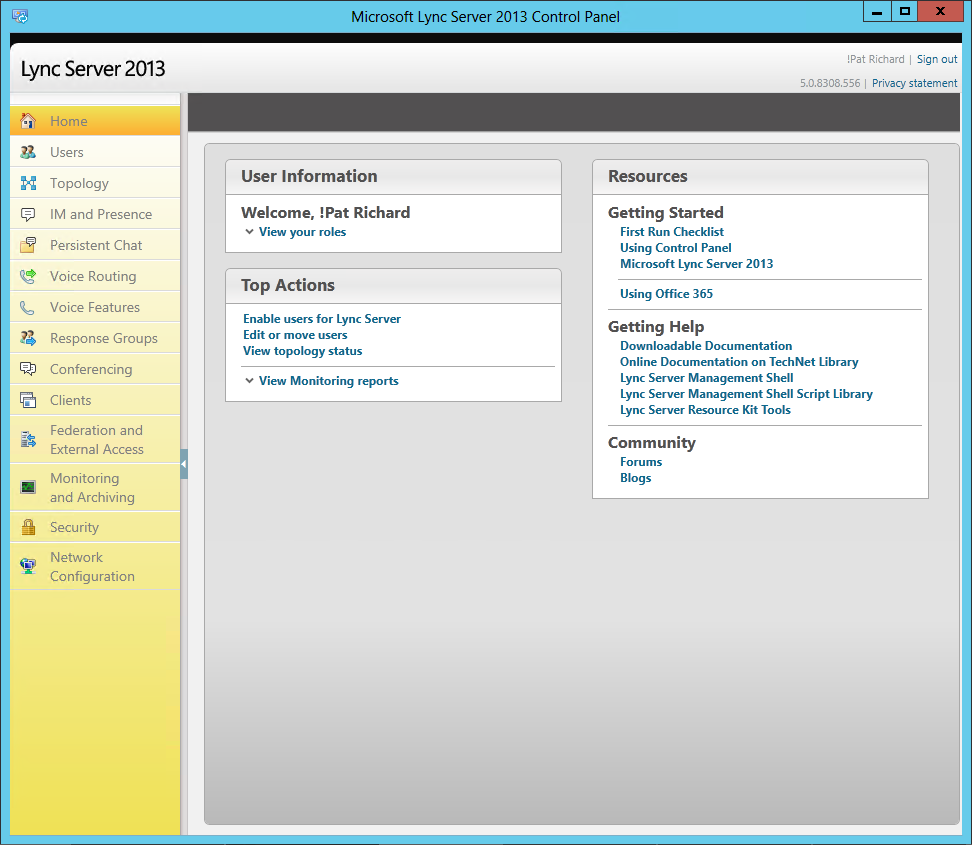Maximize the Control Panel window

point(905,12)
